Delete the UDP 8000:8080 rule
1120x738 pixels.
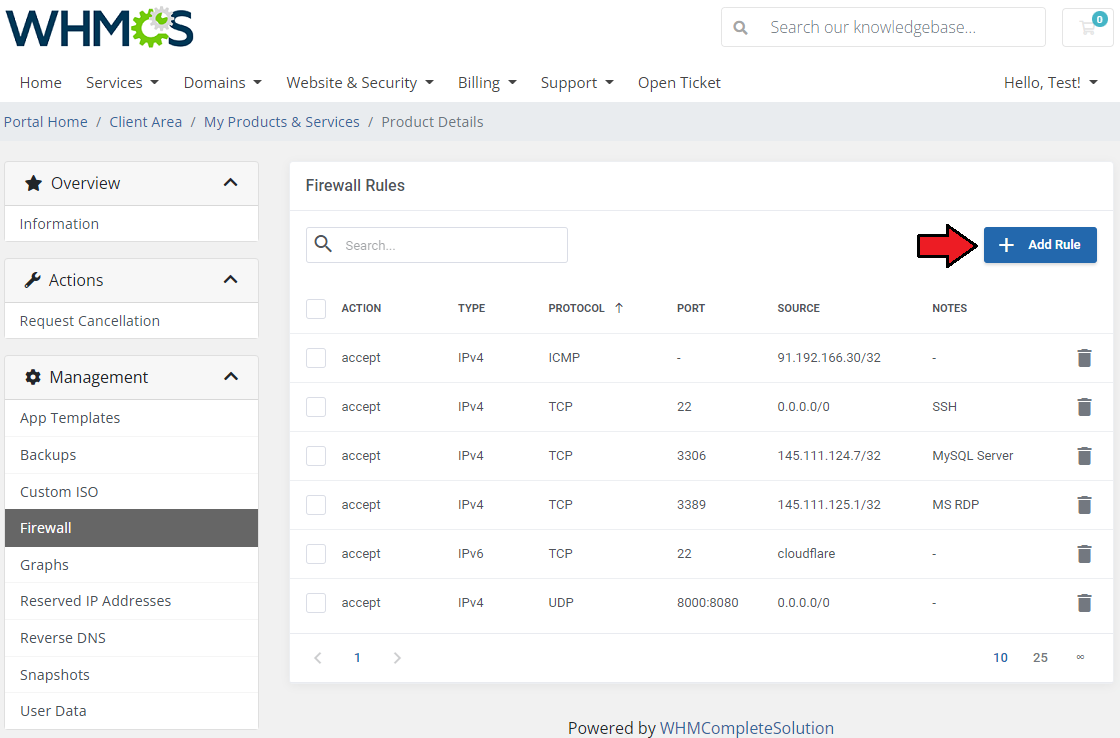tap(1084, 603)
